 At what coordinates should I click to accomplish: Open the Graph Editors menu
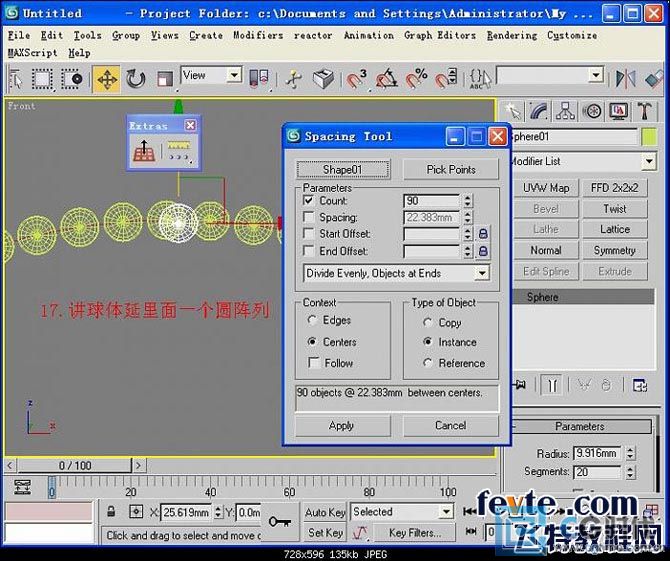(440, 35)
